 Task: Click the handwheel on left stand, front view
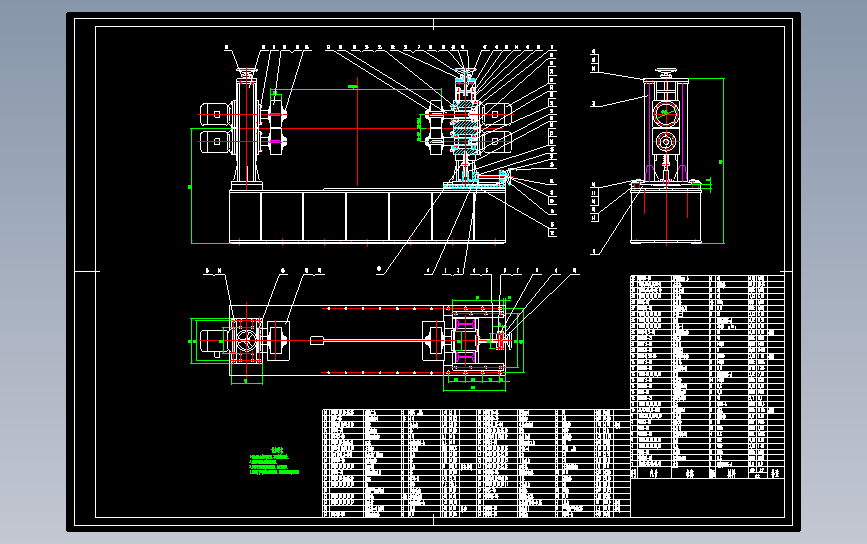pyautogui.click(x=247, y=72)
